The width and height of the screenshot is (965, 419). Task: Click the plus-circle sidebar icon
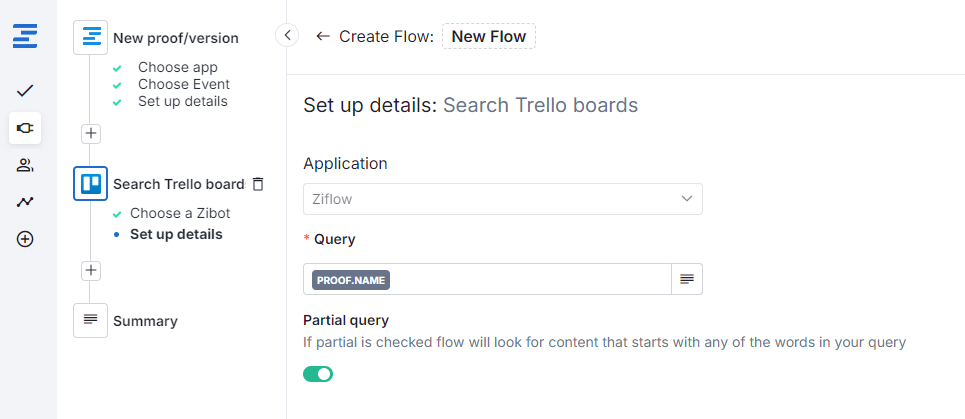tap(25, 239)
